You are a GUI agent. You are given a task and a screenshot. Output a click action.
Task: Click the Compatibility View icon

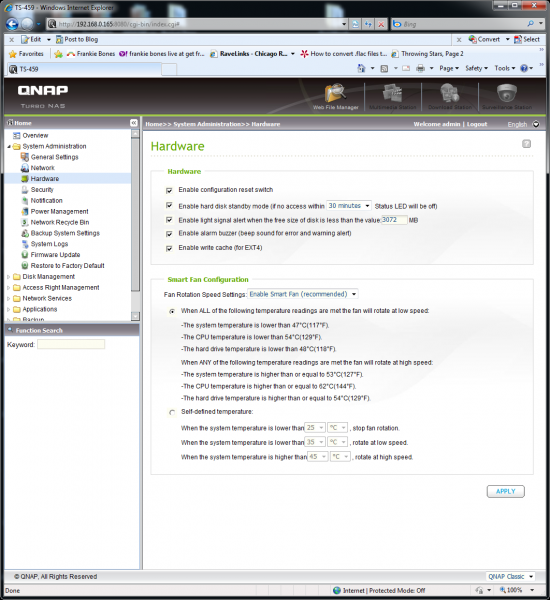coord(356,24)
